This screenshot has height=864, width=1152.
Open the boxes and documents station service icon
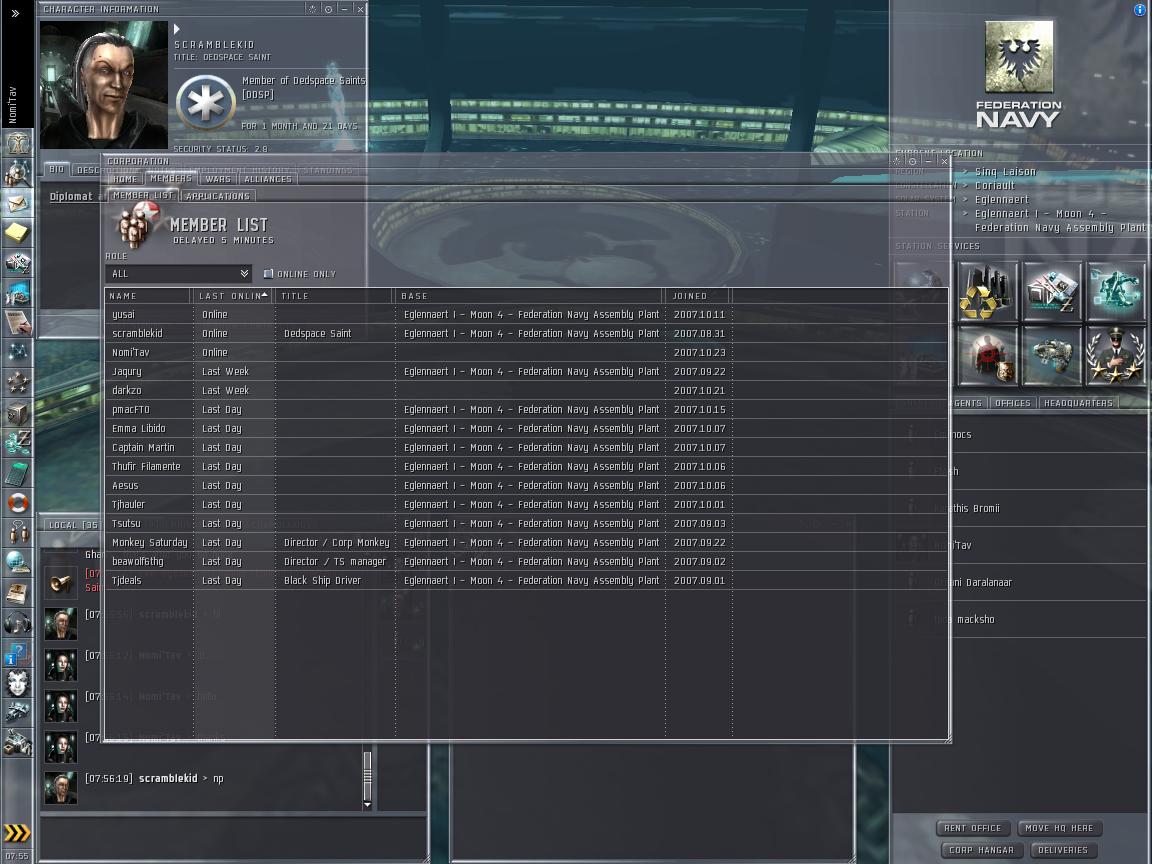[1052, 291]
